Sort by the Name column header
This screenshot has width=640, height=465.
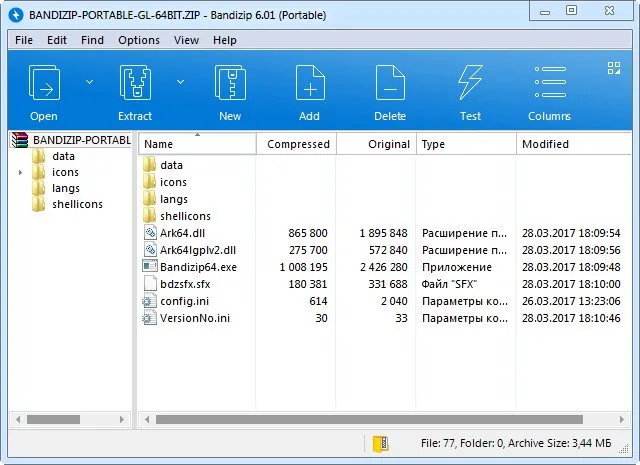197,144
